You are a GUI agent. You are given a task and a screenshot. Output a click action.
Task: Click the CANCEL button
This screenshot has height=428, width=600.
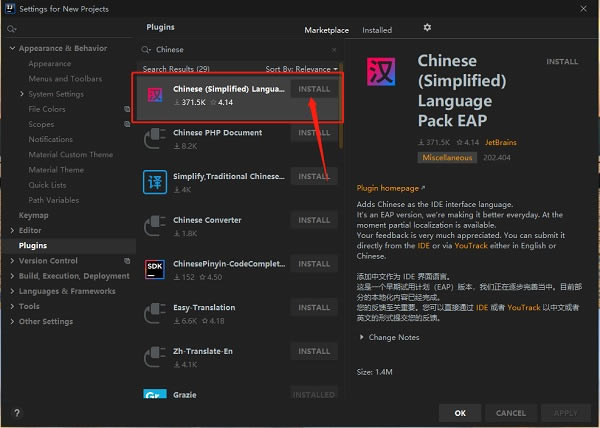[510, 413]
